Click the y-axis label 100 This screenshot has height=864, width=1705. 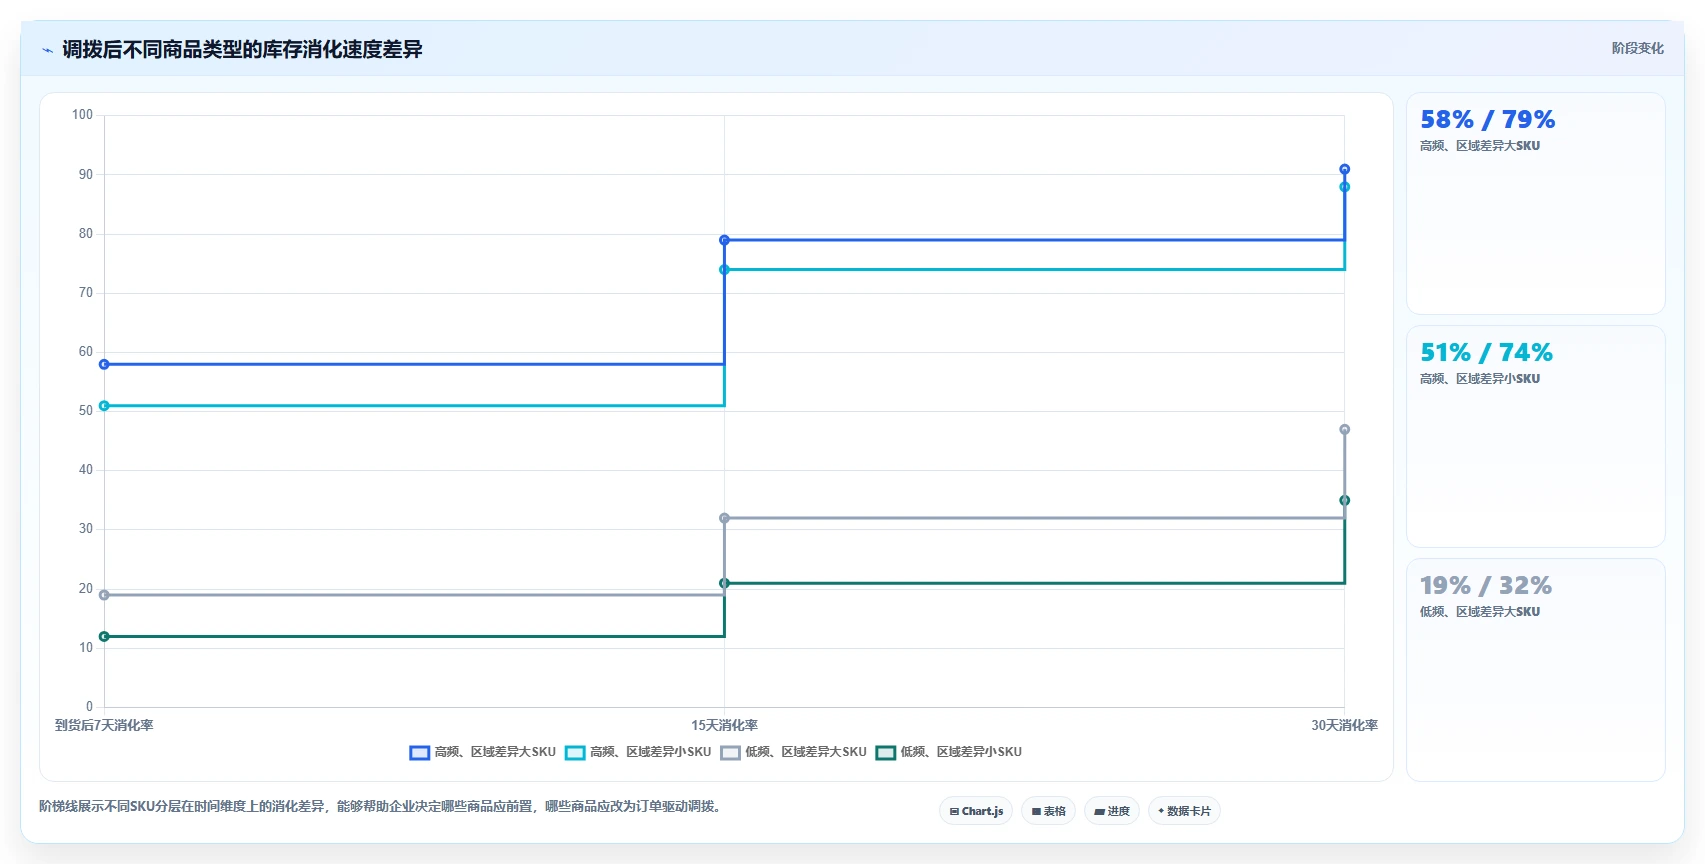pyautogui.click(x=82, y=115)
